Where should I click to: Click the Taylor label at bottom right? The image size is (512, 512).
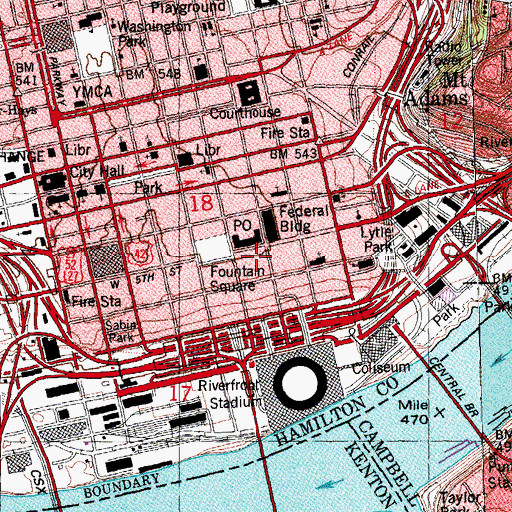tap(460, 498)
